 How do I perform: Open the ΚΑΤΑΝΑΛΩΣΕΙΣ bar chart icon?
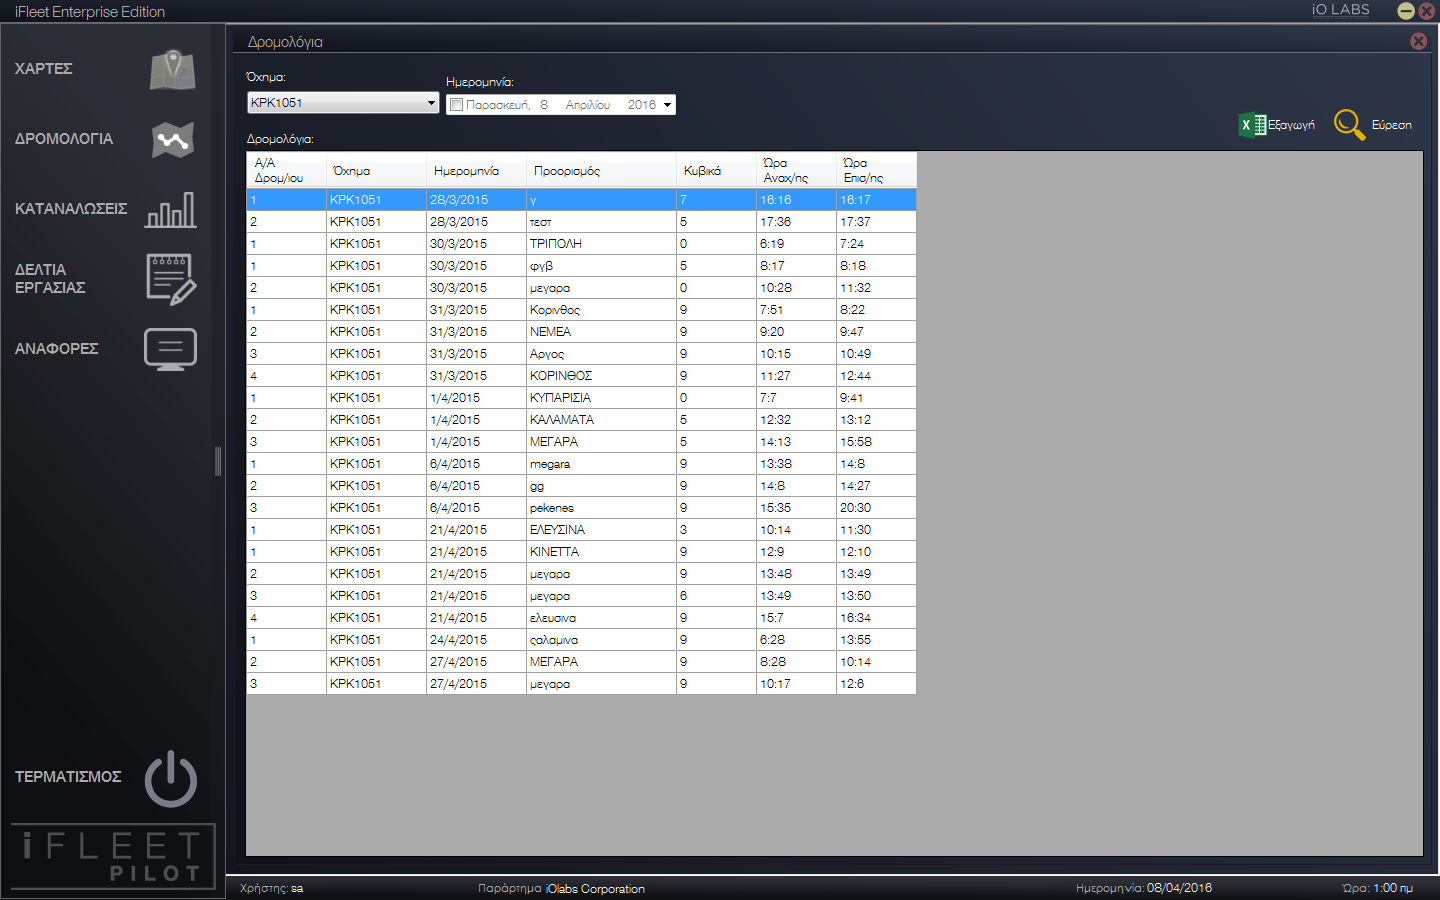coord(171,210)
